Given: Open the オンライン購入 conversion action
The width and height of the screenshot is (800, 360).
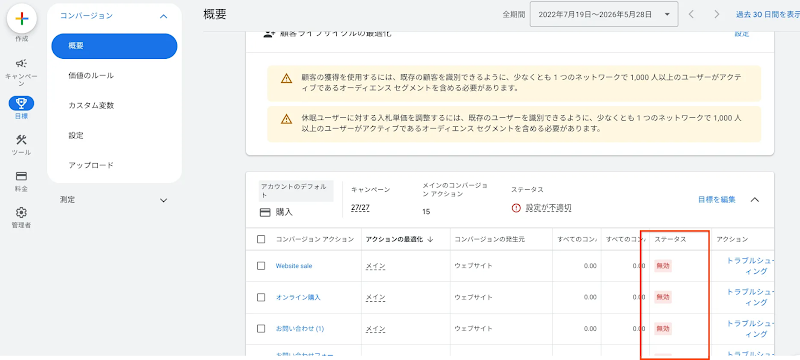Looking at the screenshot, I should (298, 297).
